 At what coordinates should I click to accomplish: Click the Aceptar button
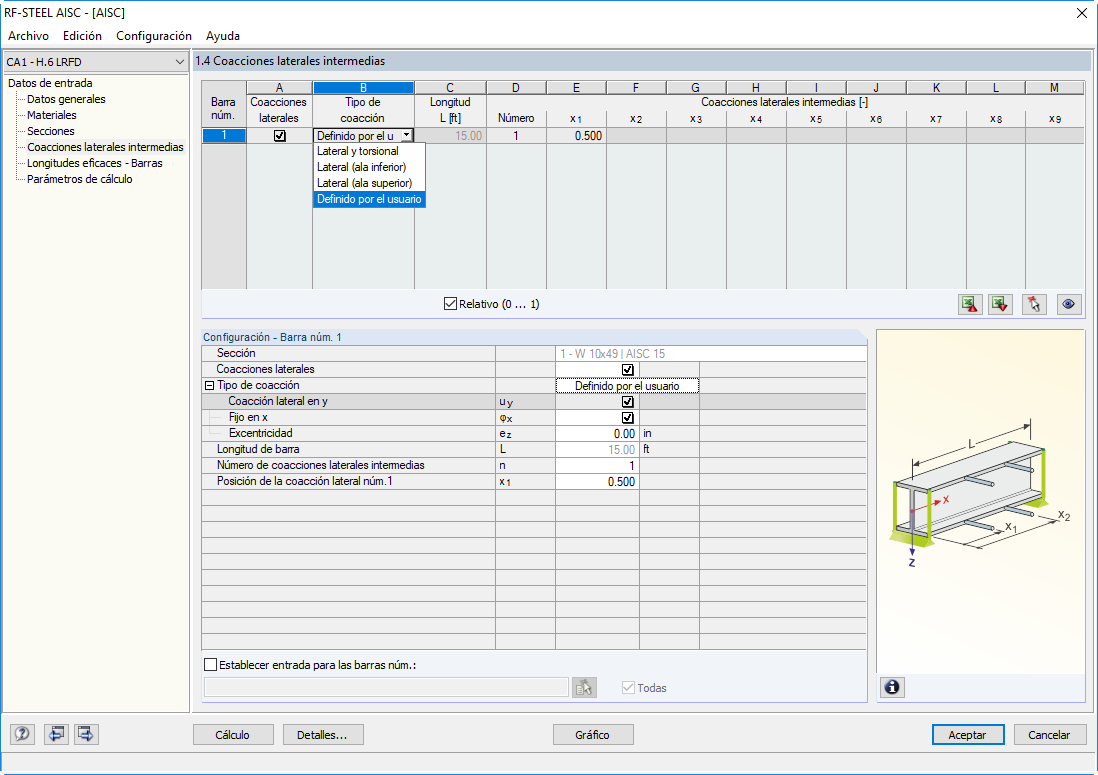tap(967, 734)
